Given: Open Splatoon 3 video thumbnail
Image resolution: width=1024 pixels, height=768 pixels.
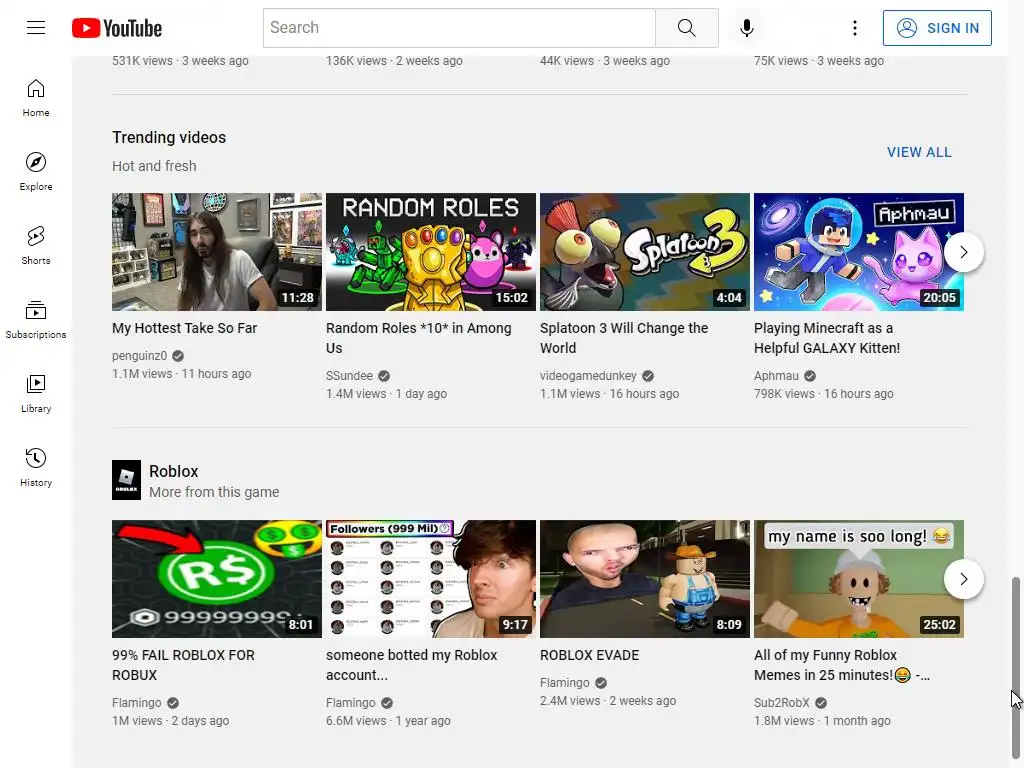Looking at the screenshot, I should (x=645, y=252).
